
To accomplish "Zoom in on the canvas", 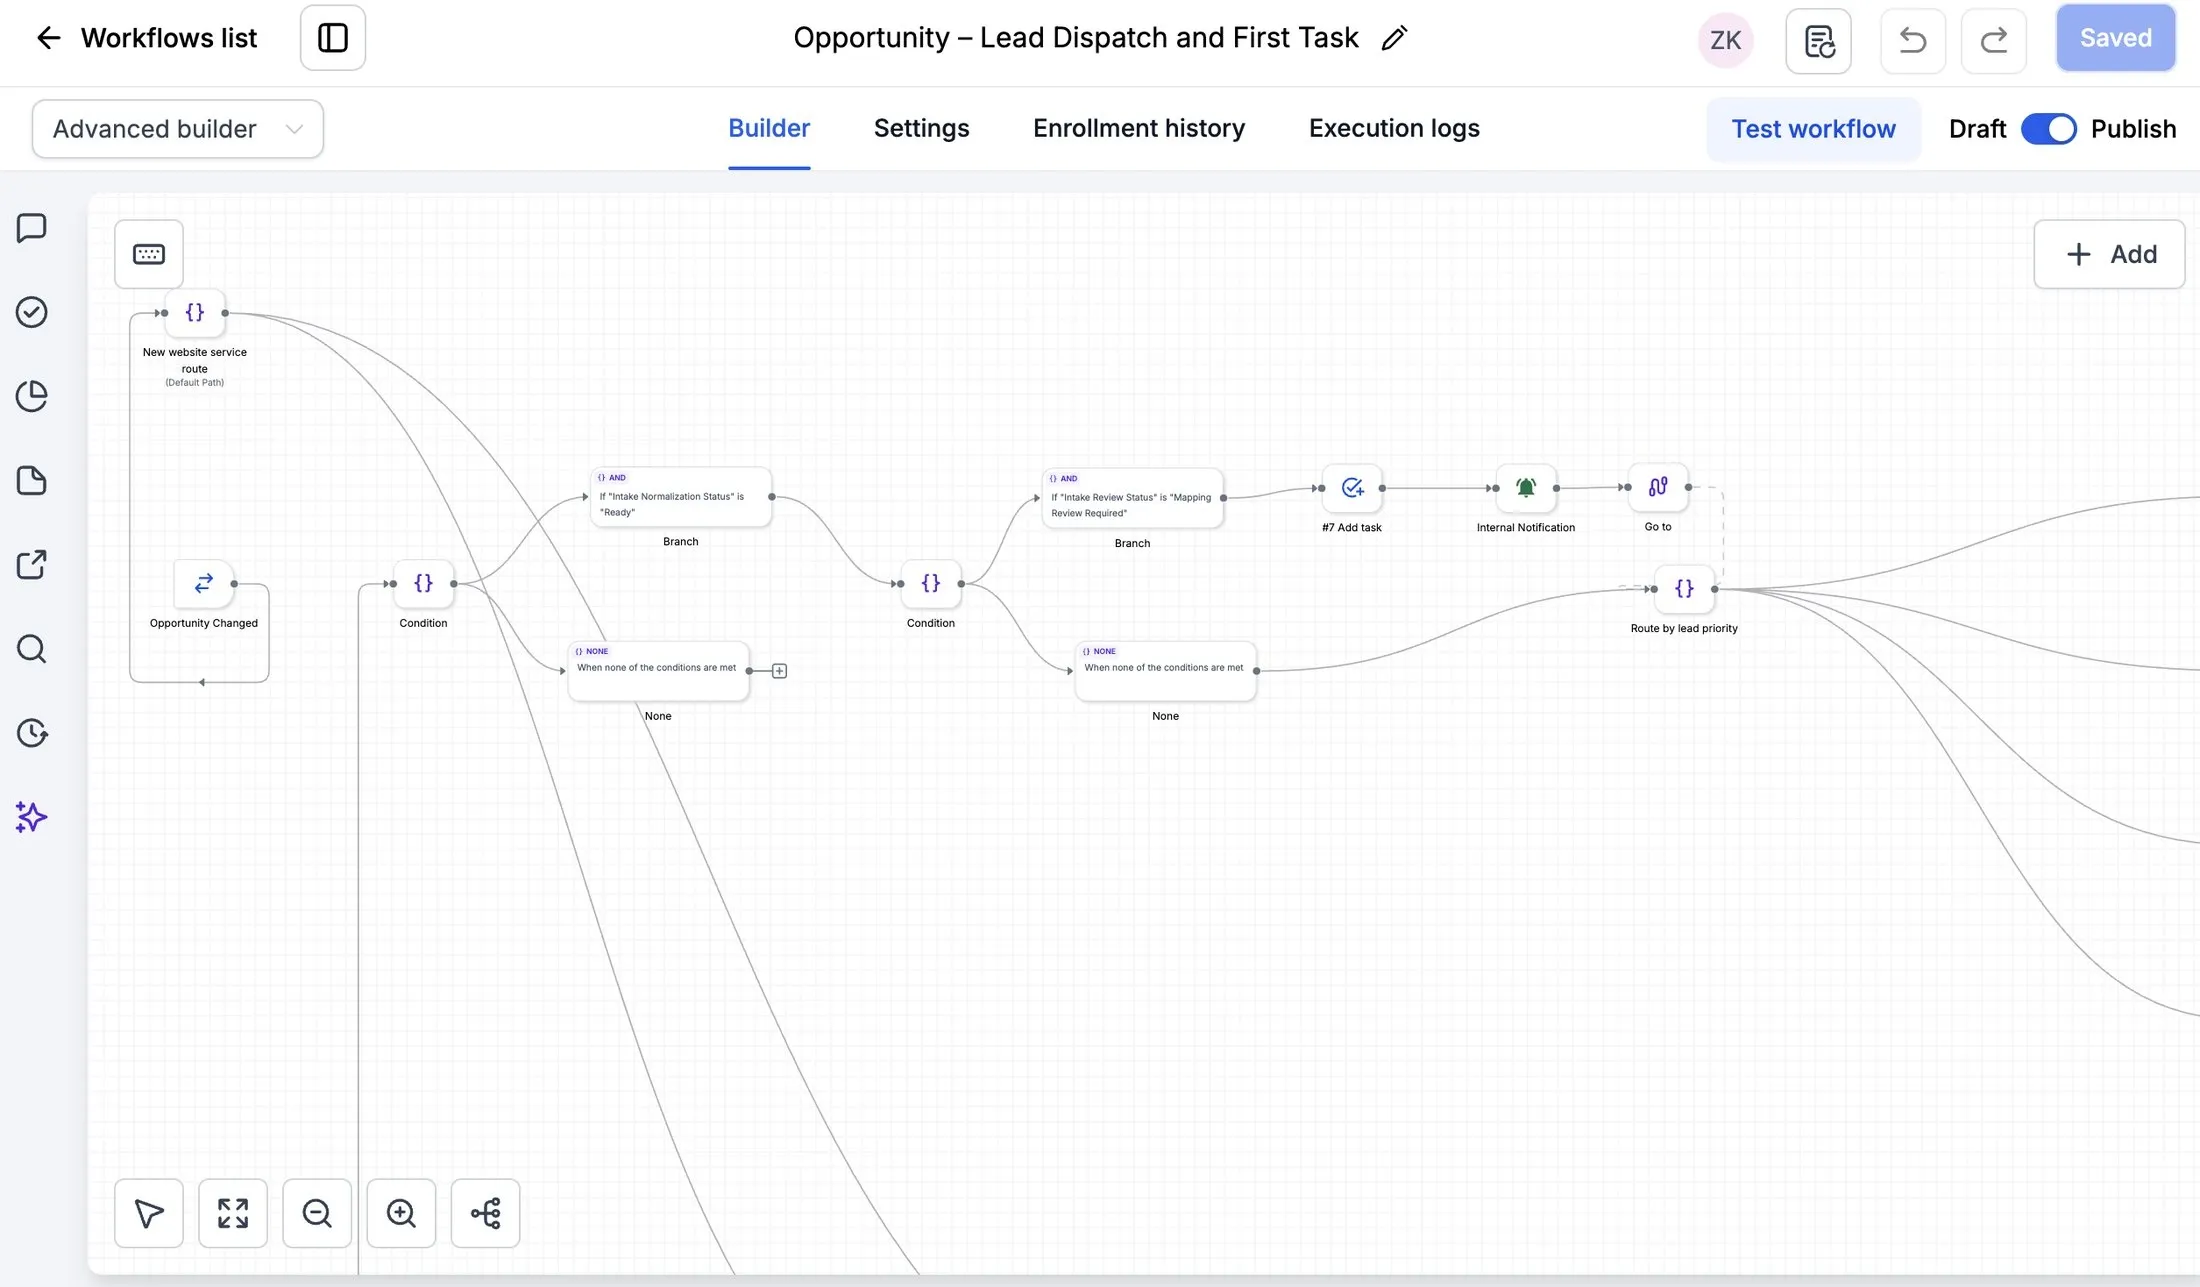I will [x=401, y=1213].
